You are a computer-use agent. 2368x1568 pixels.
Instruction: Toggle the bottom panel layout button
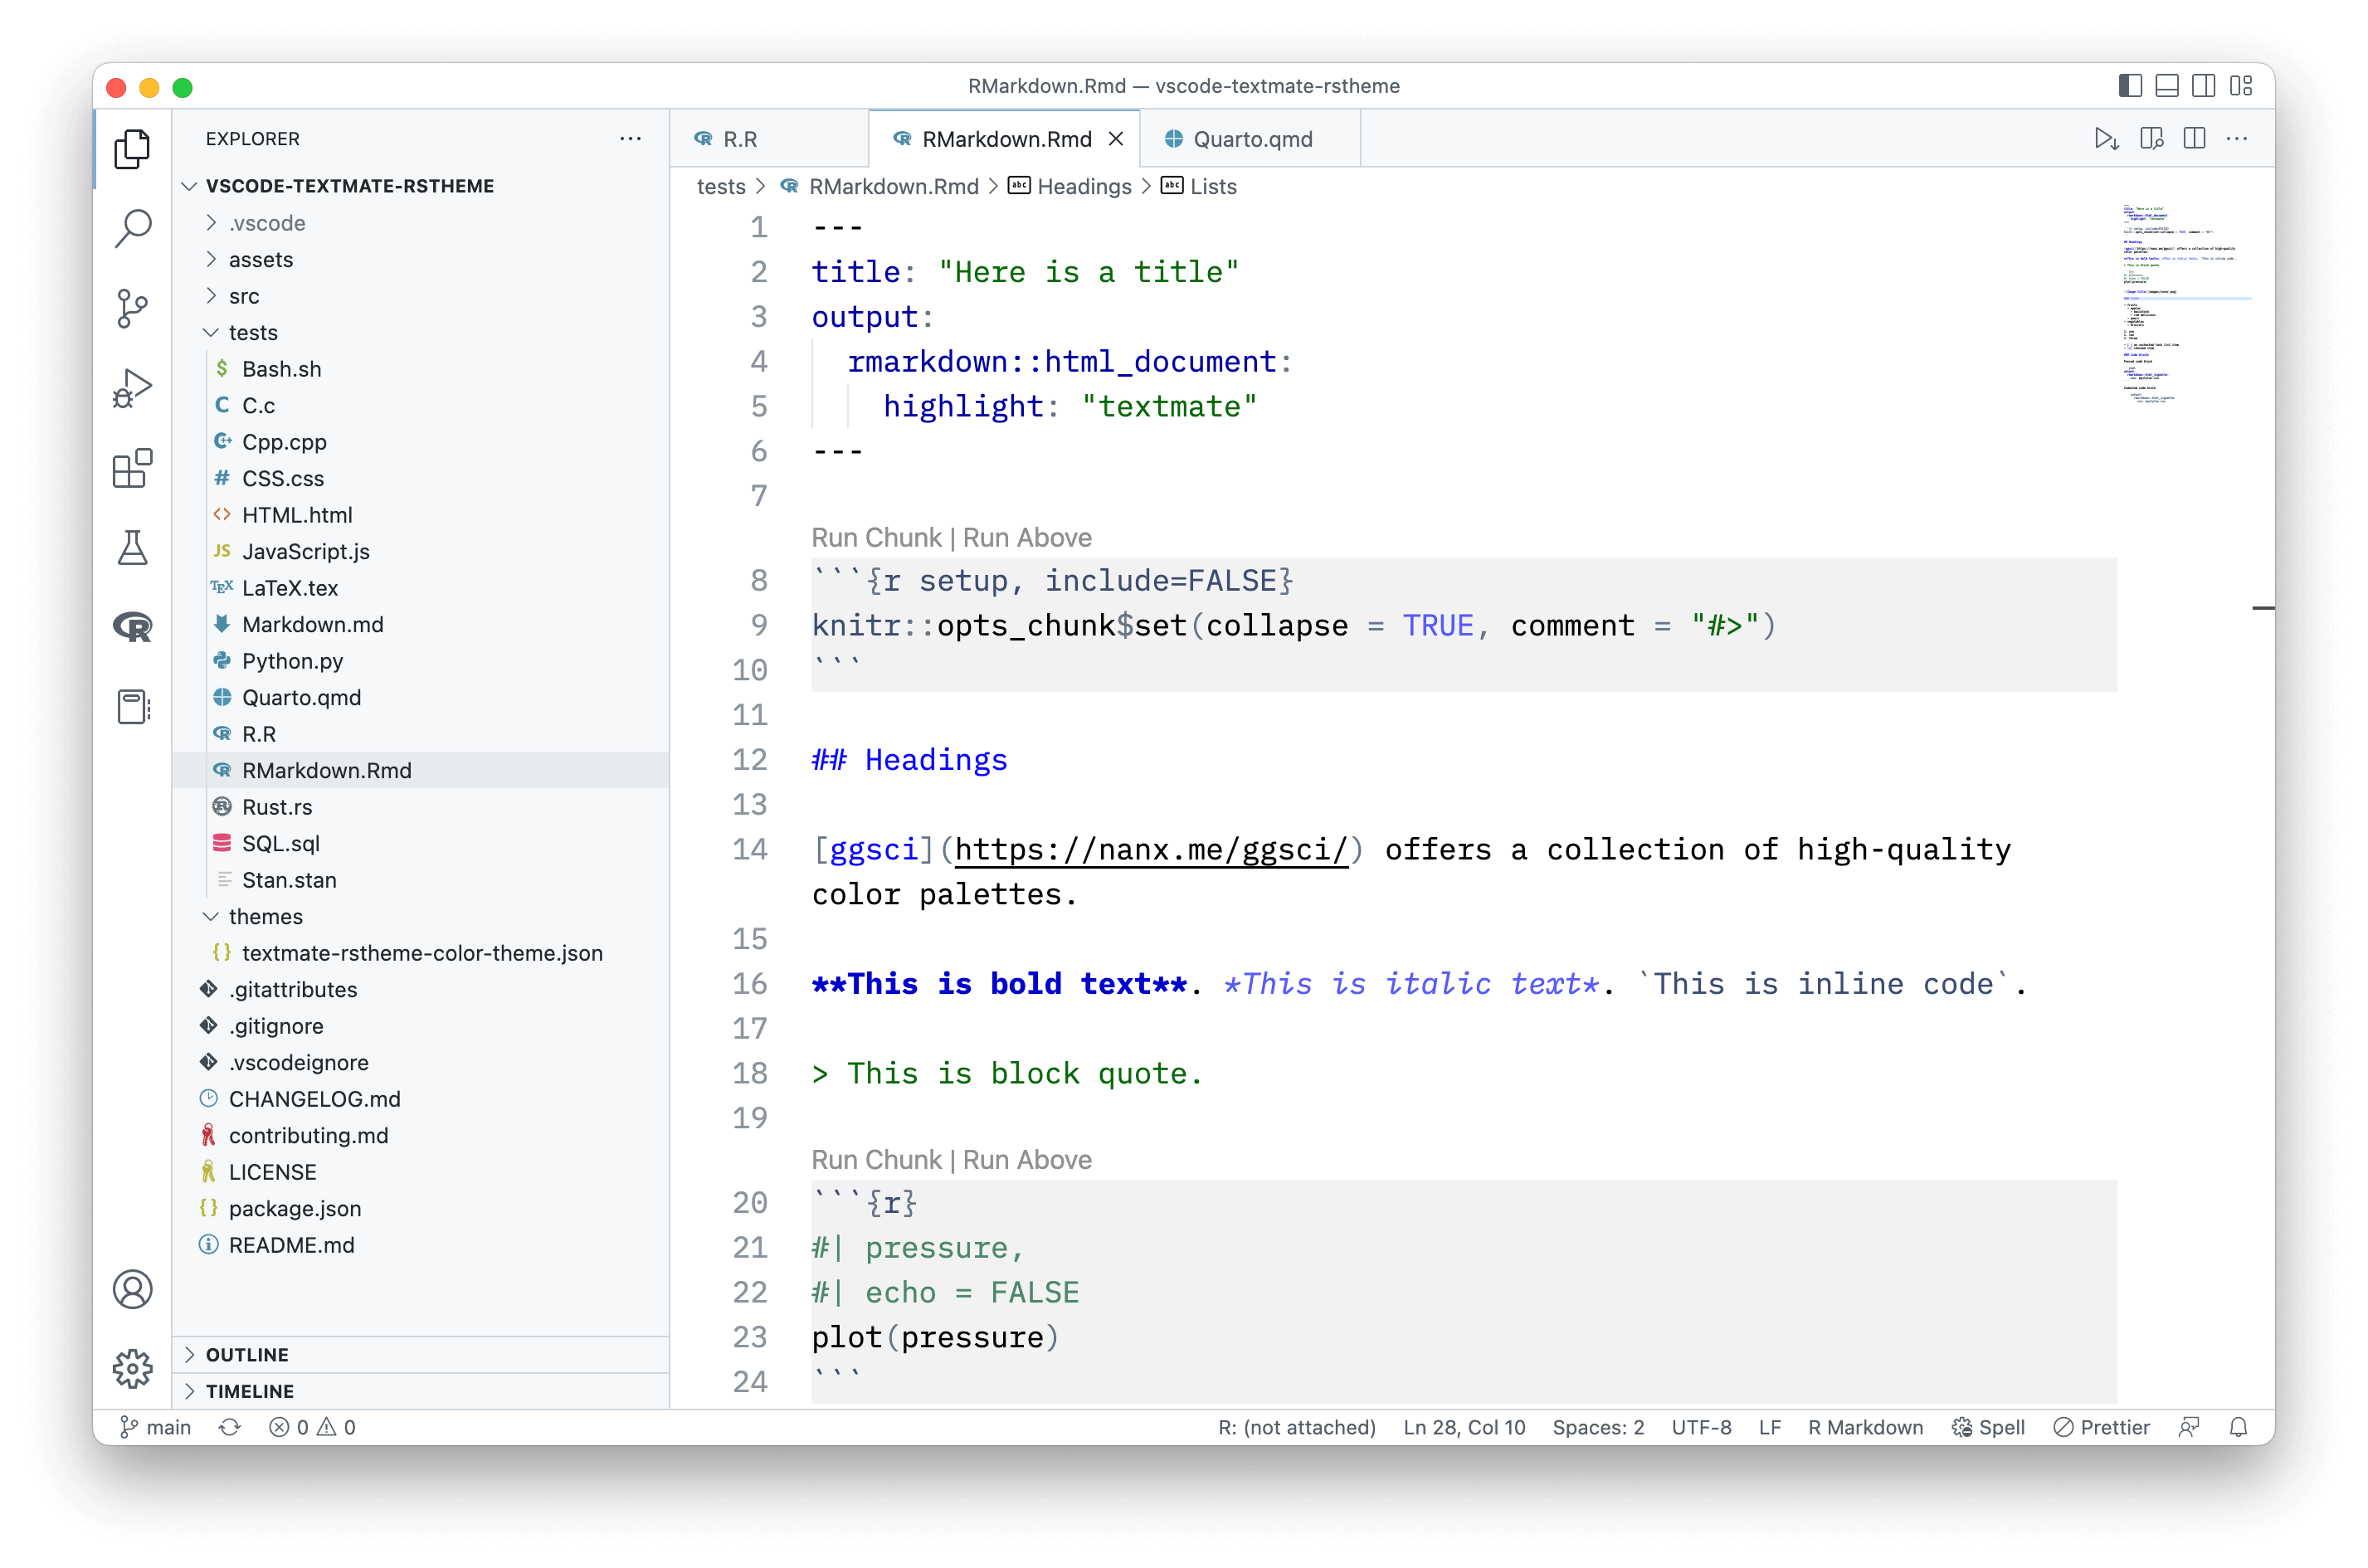[2166, 86]
